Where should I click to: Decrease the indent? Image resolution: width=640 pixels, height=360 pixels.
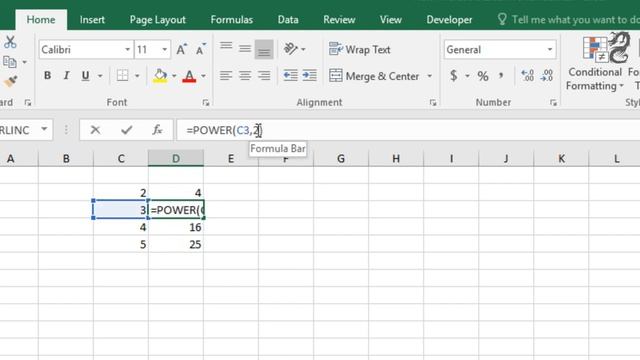(290, 76)
